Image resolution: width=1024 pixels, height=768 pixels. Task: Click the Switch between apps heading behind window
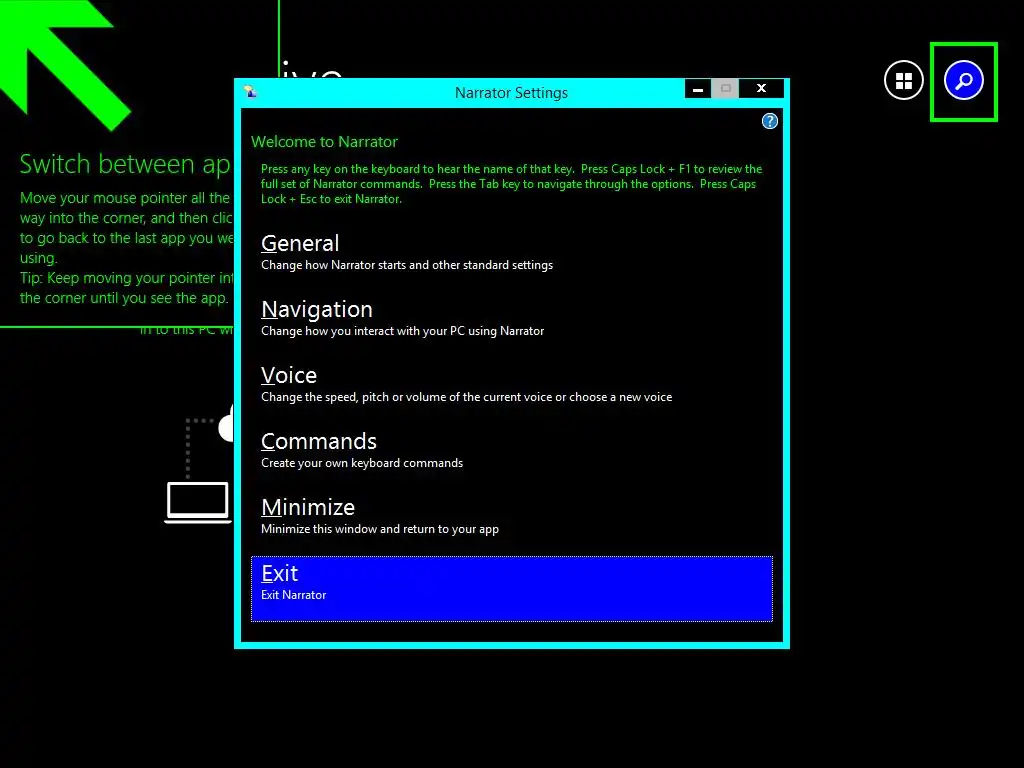coord(125,165)
